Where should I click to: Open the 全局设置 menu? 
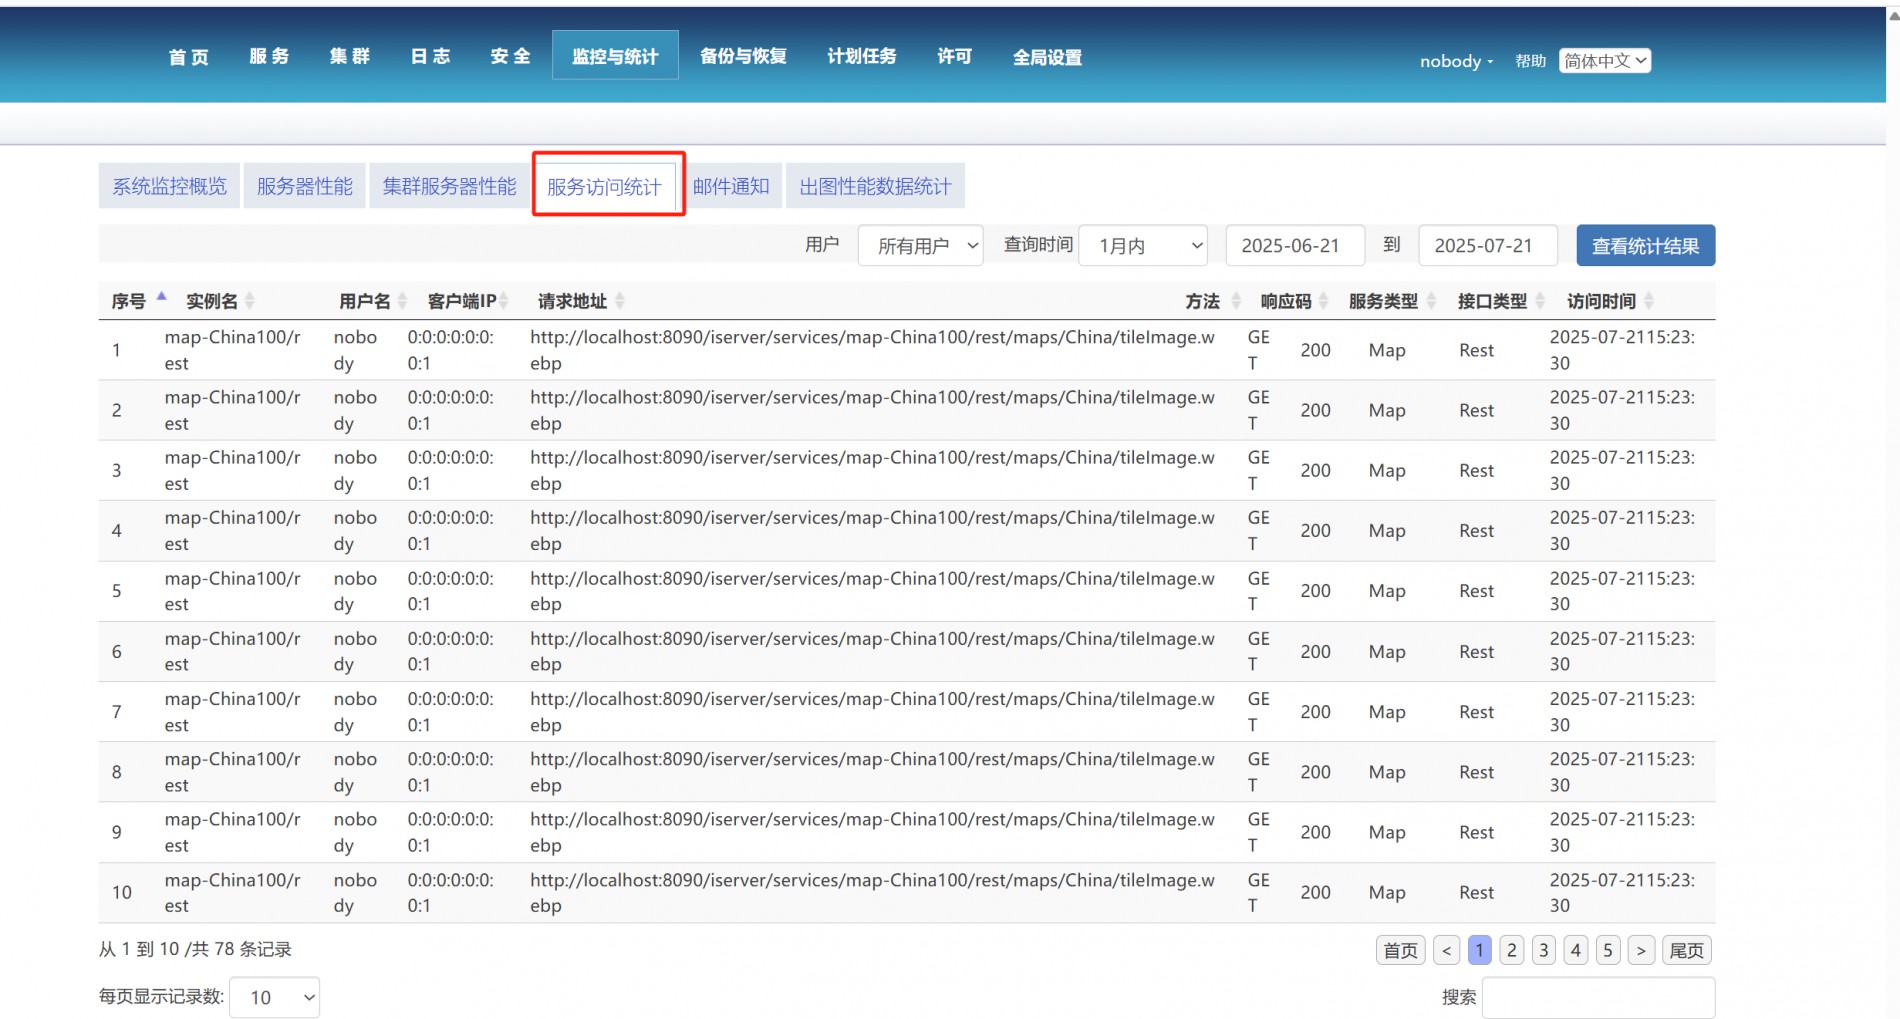click(1047, 57)
